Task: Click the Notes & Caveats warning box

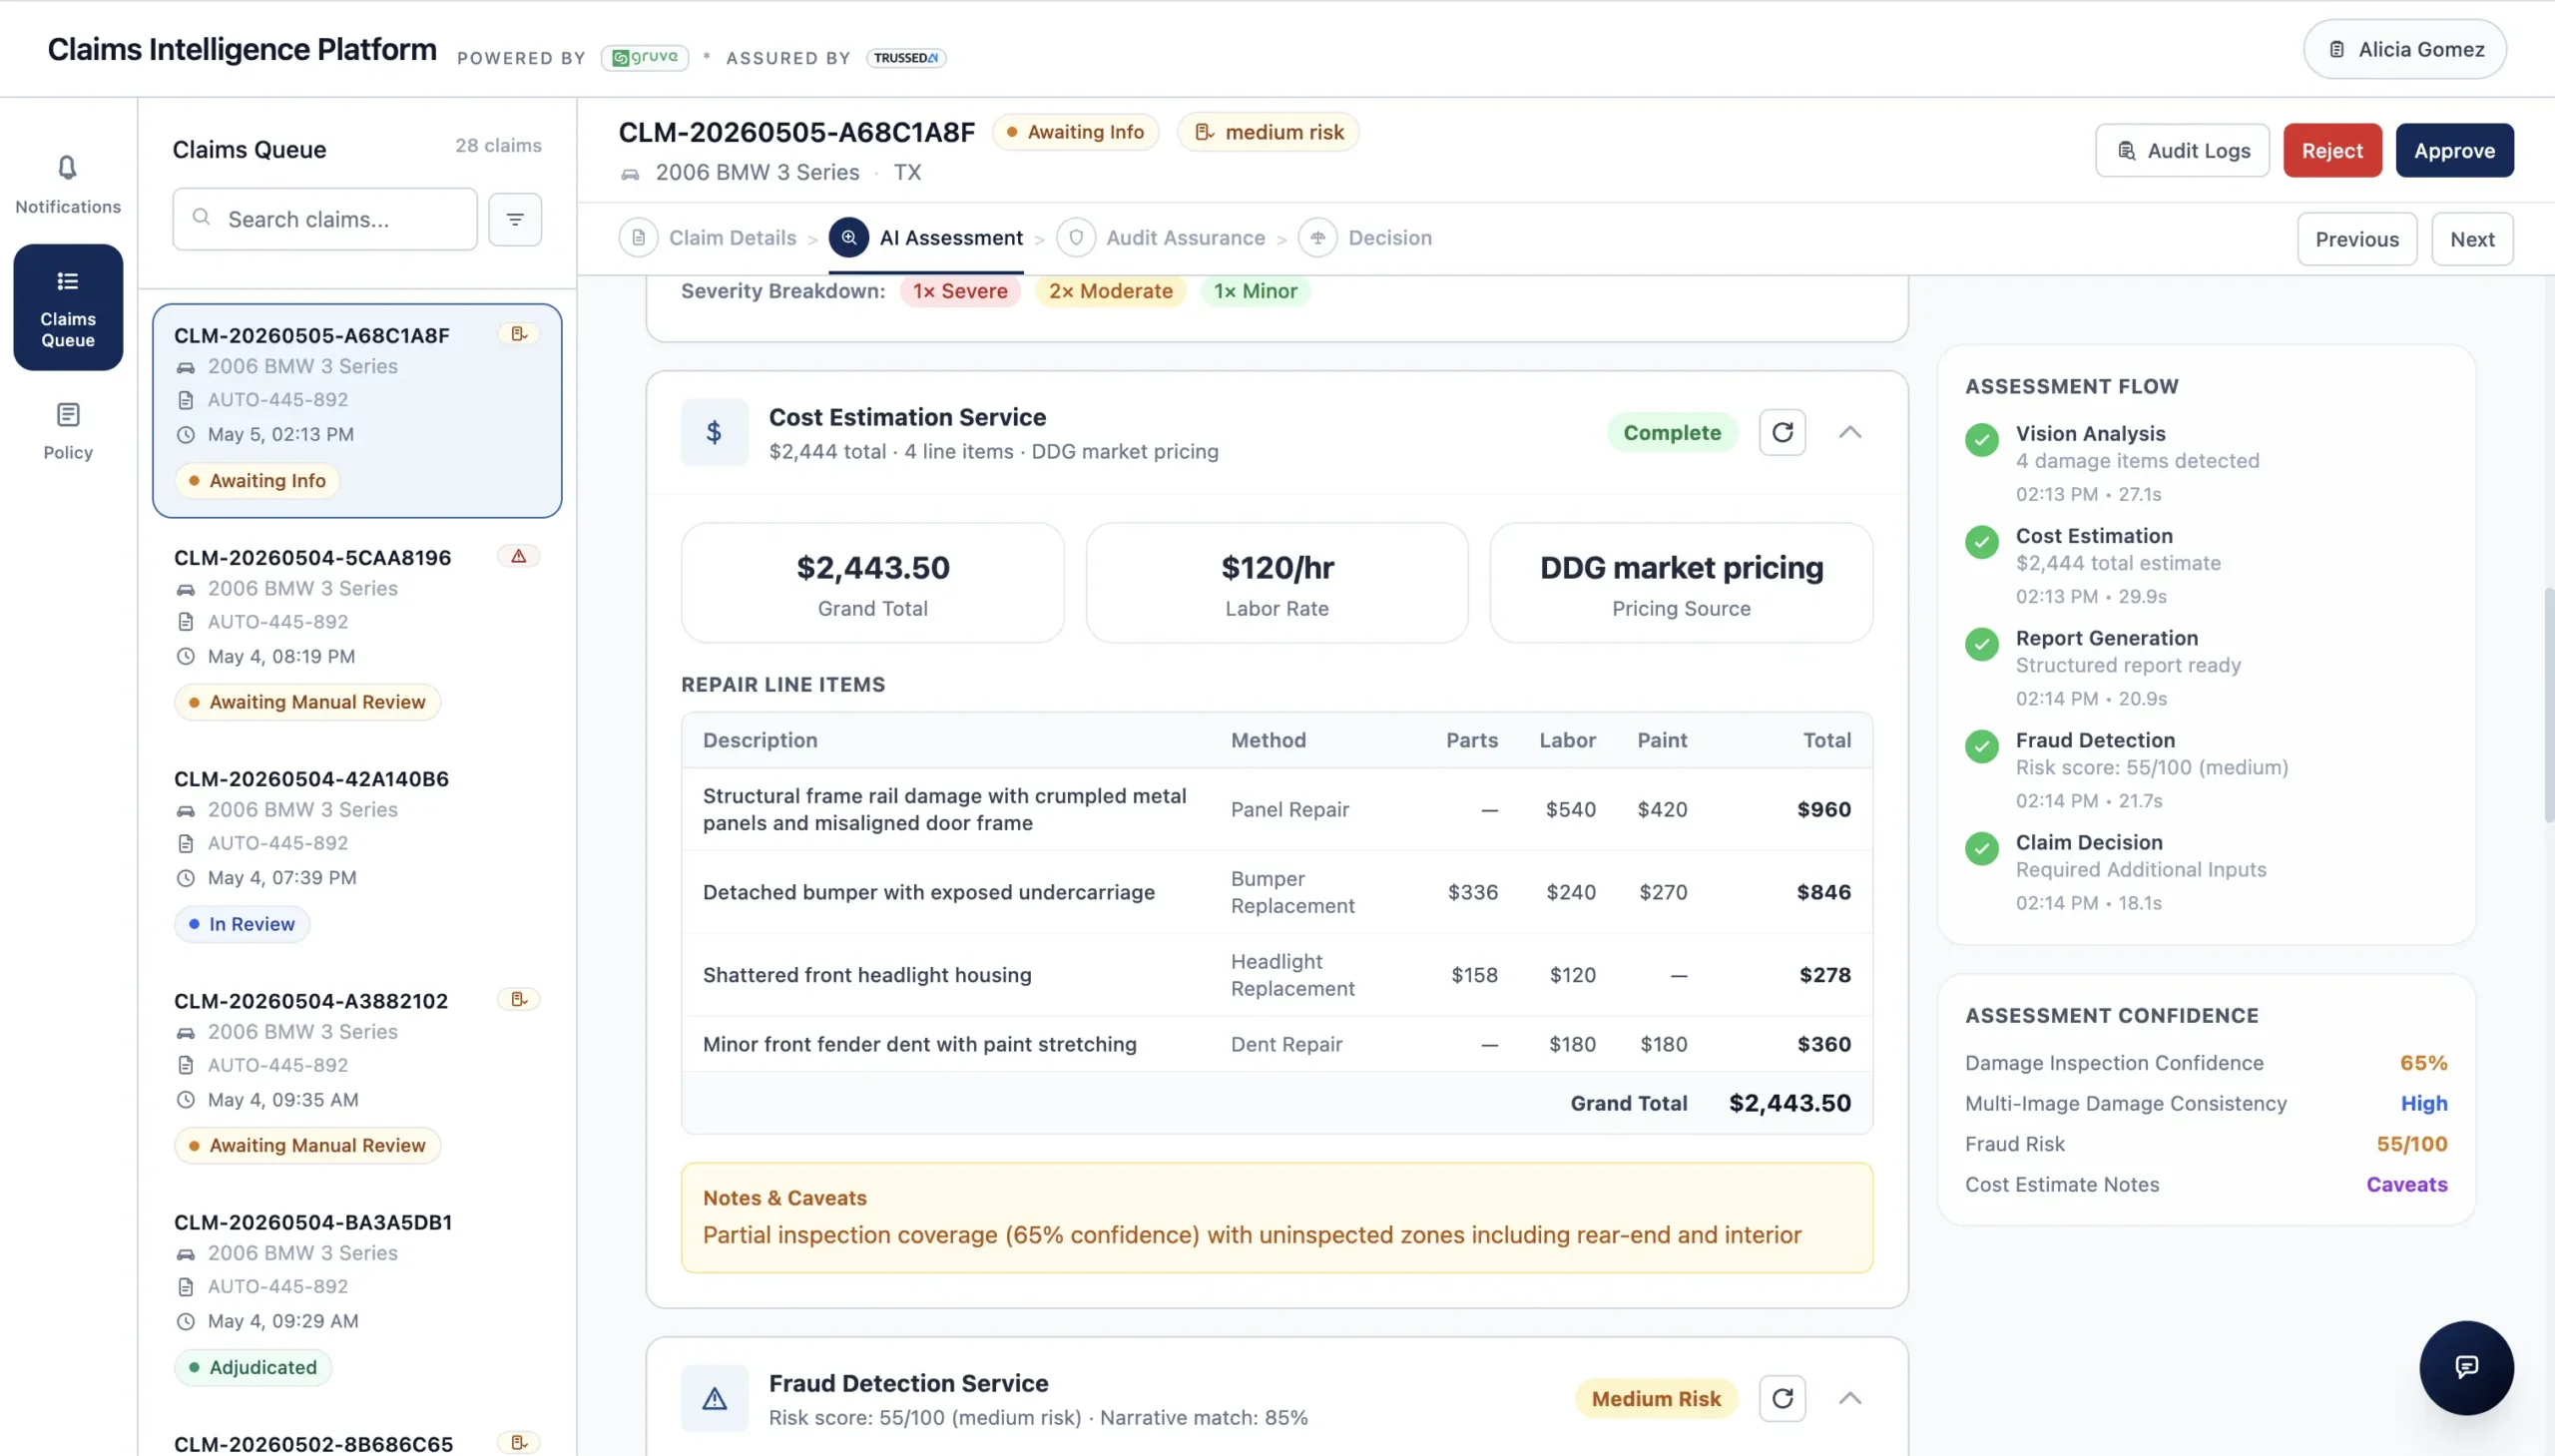Action: click(x=1277, y=1217)
